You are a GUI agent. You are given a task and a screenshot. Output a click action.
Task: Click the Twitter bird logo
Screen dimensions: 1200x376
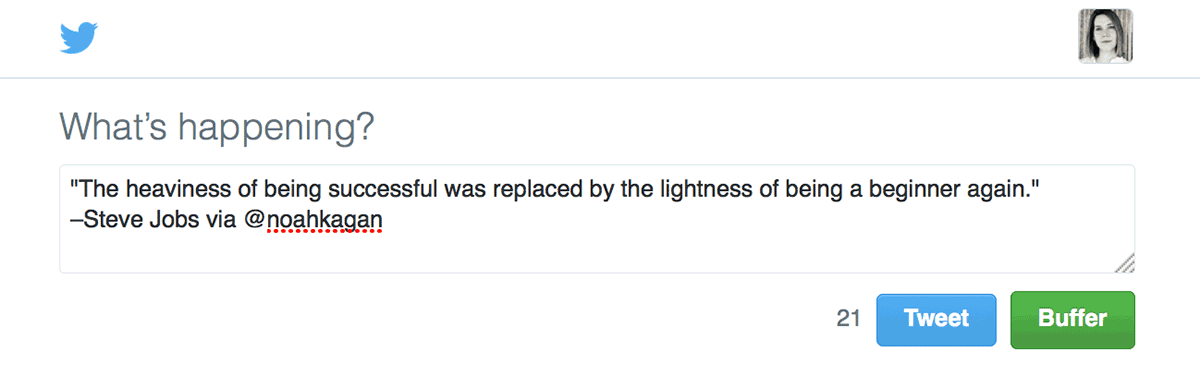[x=78, y=39]
